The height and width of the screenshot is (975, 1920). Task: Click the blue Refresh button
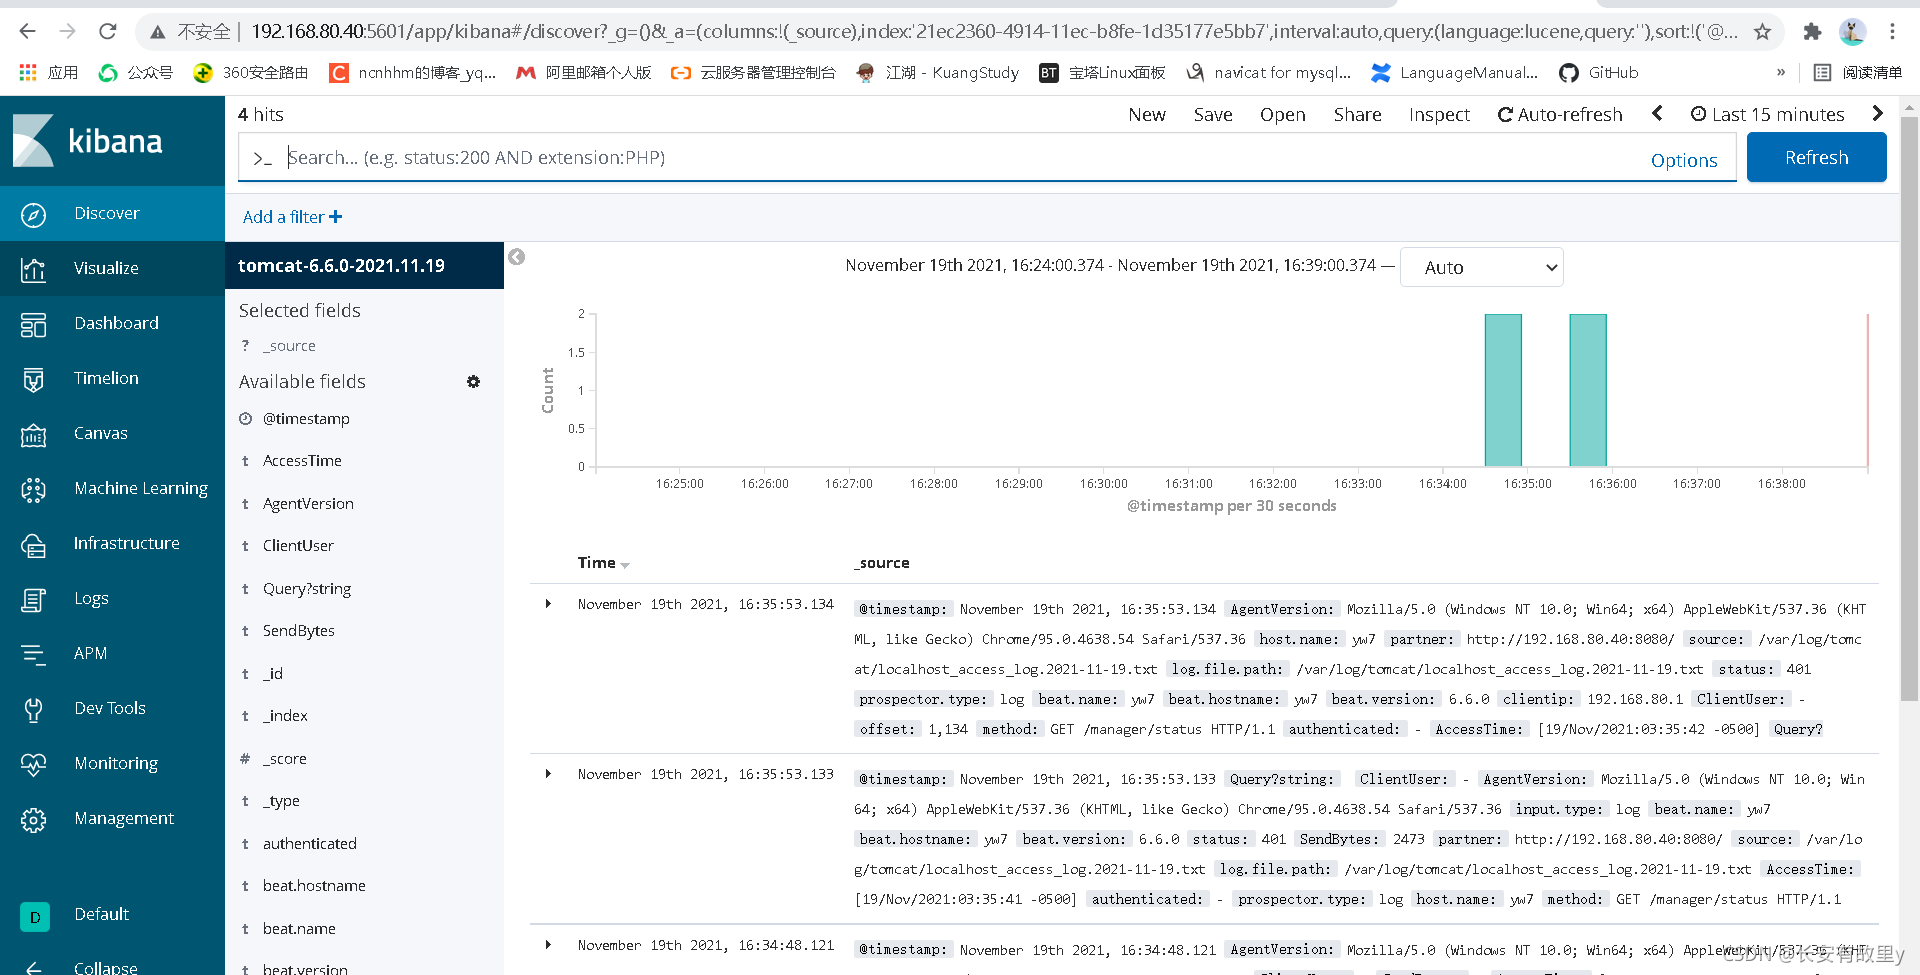coord(1816,157)
